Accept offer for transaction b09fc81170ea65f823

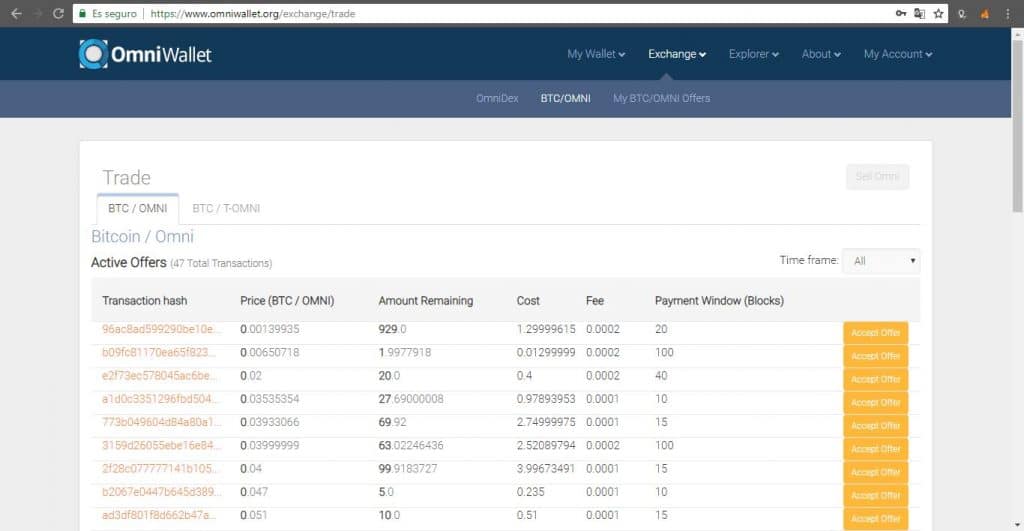point(875,356)
